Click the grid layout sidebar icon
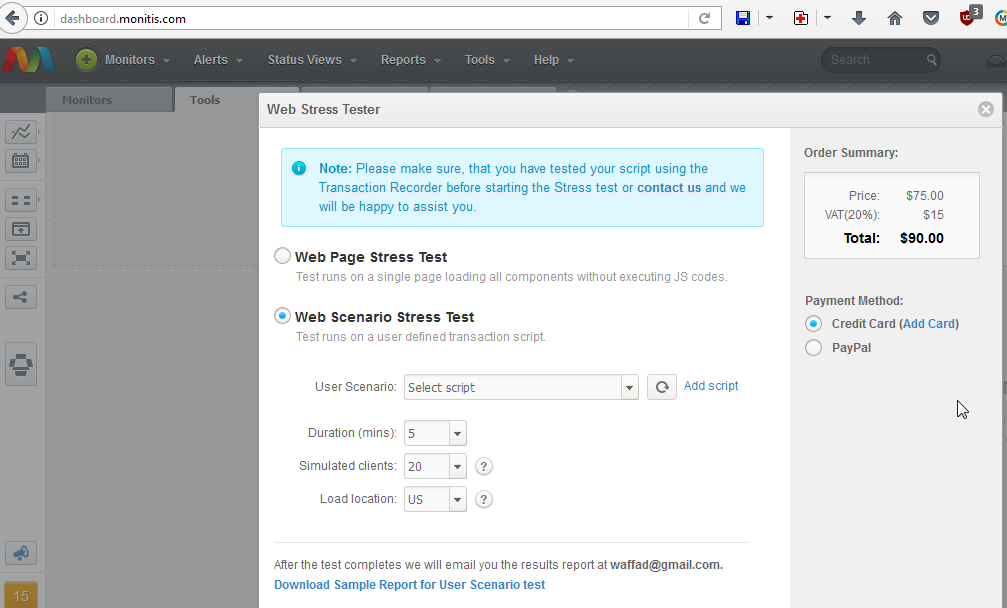Screen dimensions: 1007x608 (x=21, y=200)
